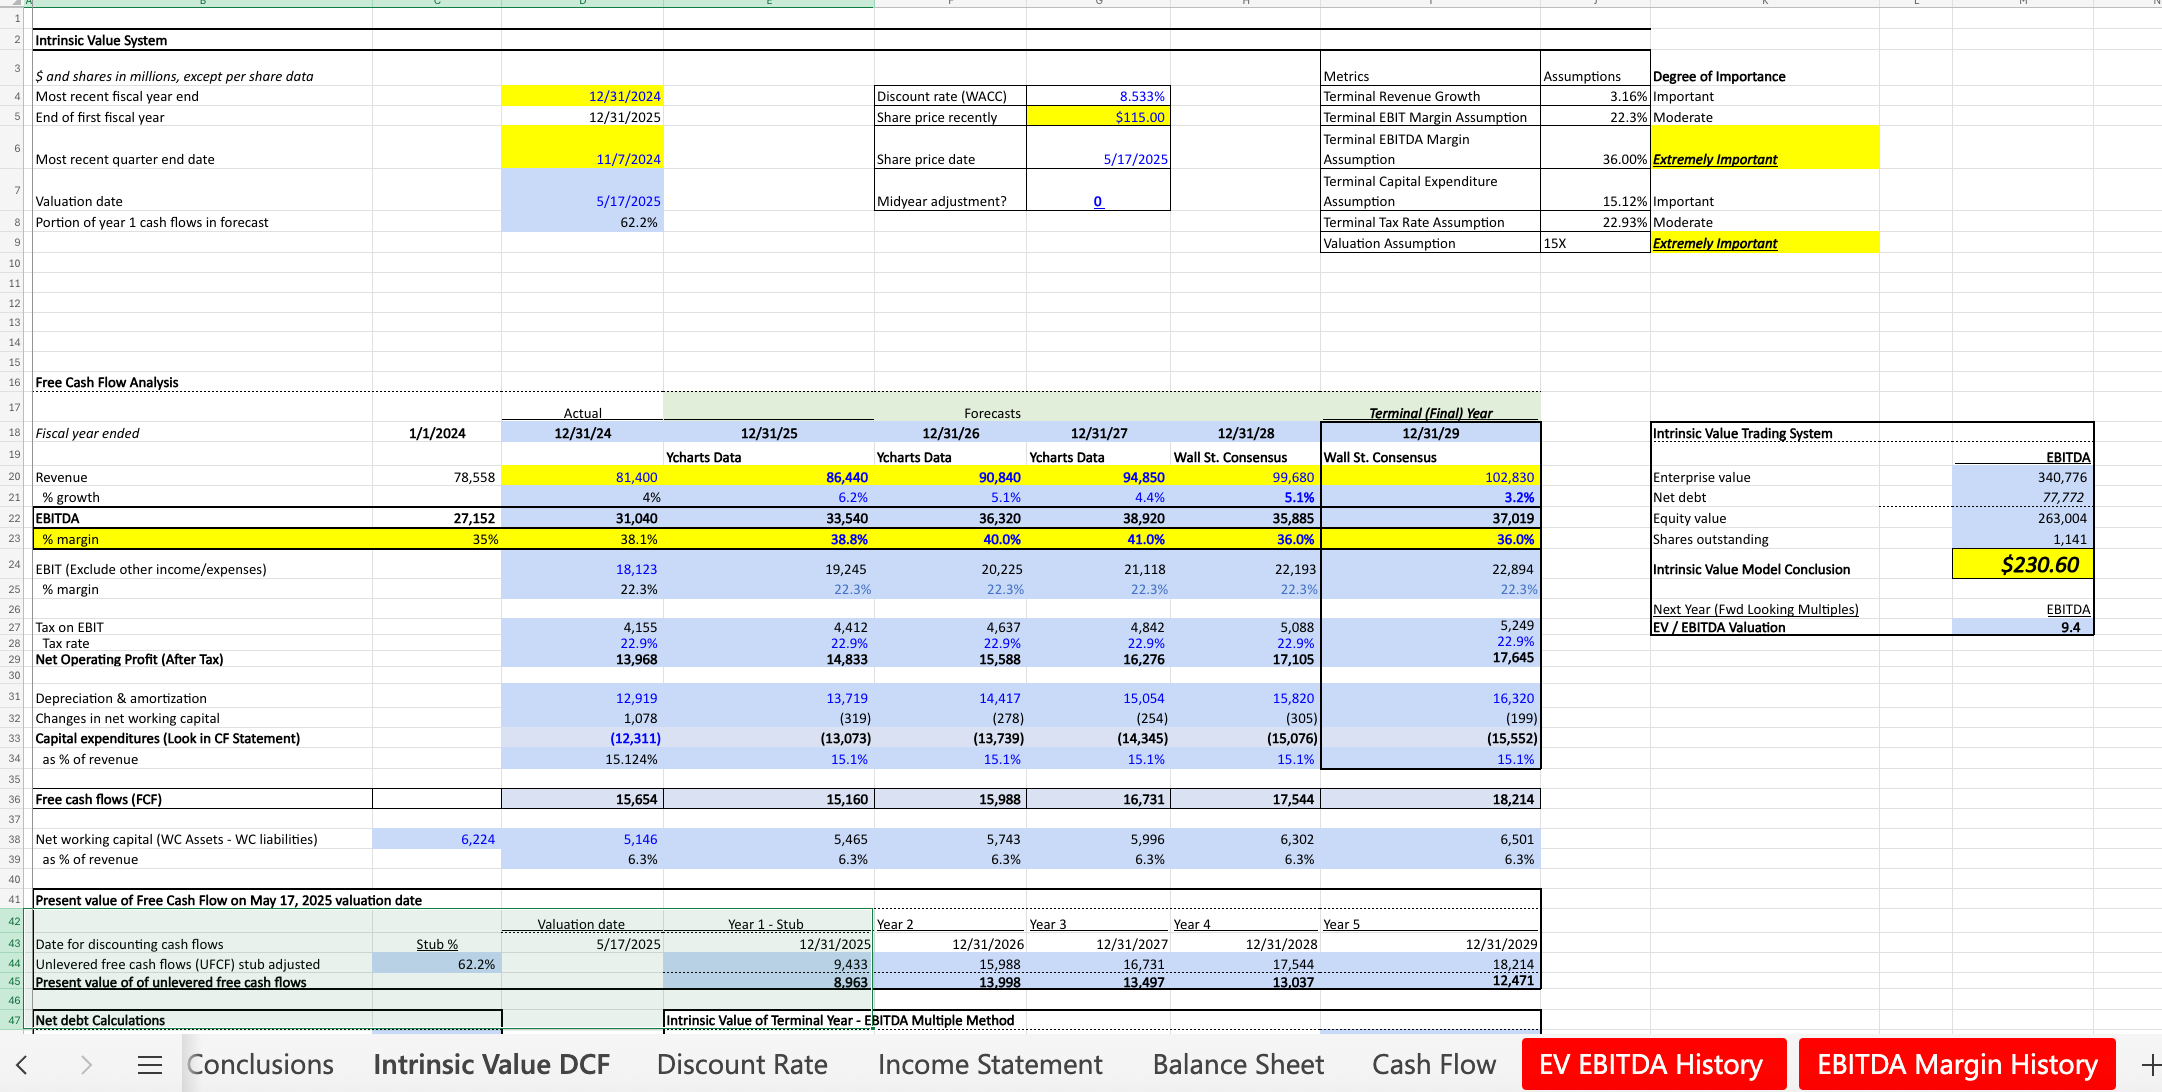Select the Balance Sheet tab
The width and height of the screenshot is (2162, 1092).
click(1238, 1065)
